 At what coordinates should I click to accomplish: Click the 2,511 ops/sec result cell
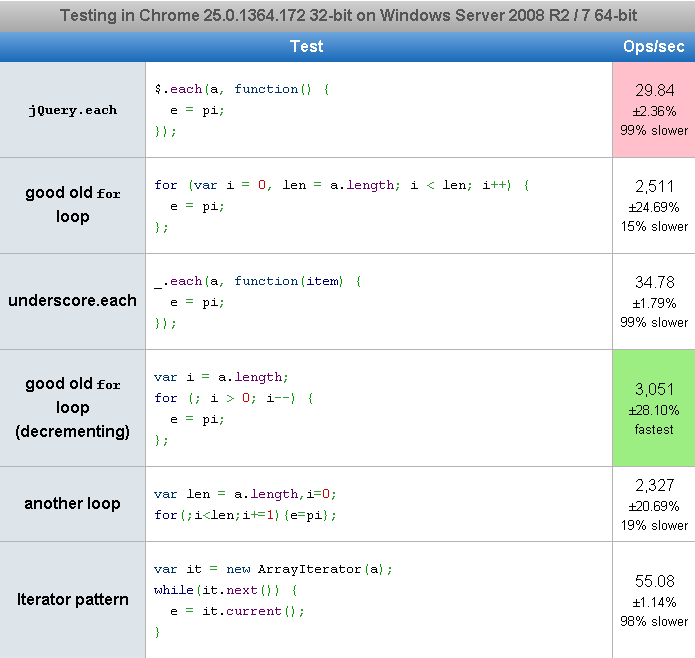click(x=654, y=205)
